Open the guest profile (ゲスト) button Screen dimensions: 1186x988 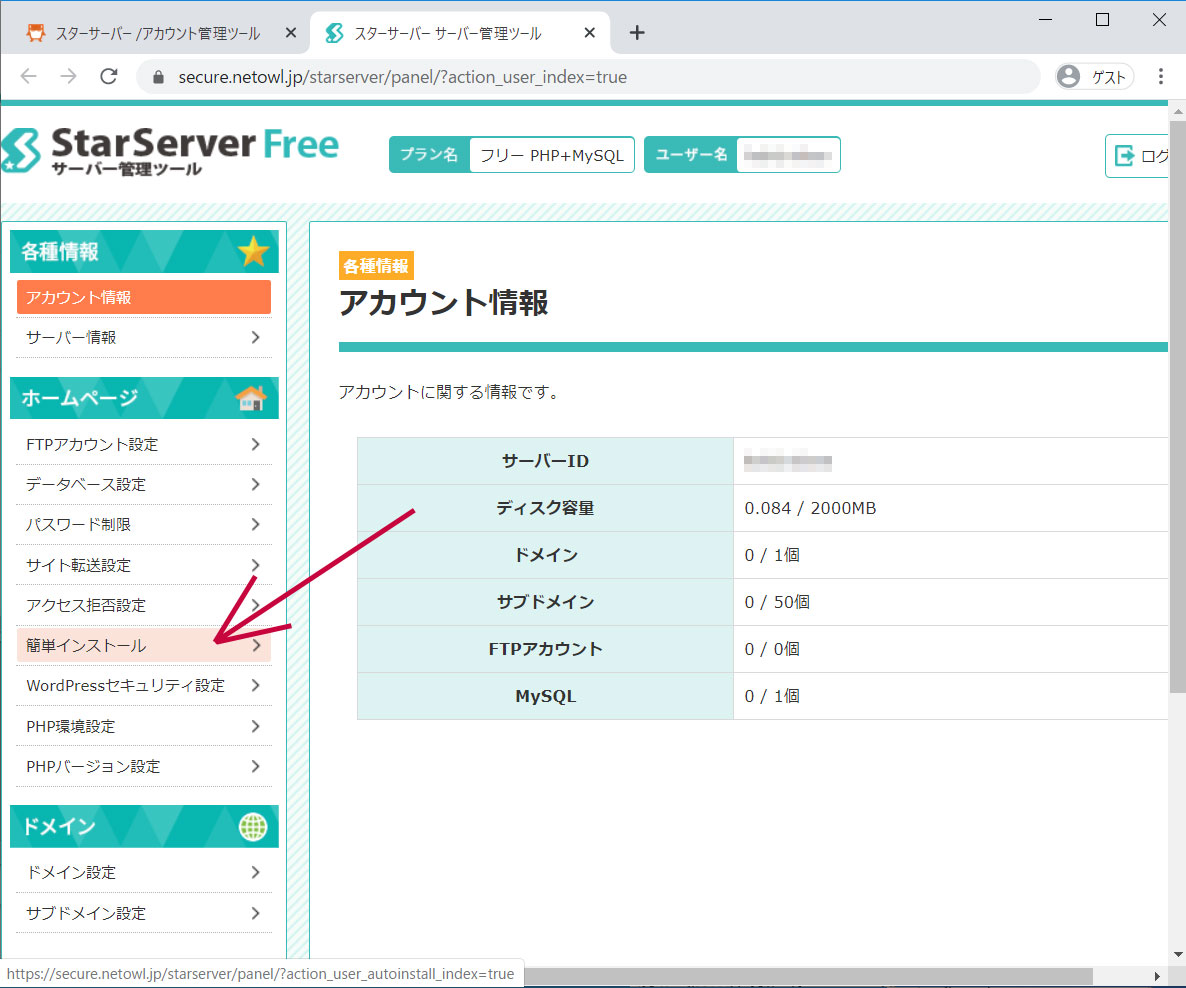coord(1094,76)
